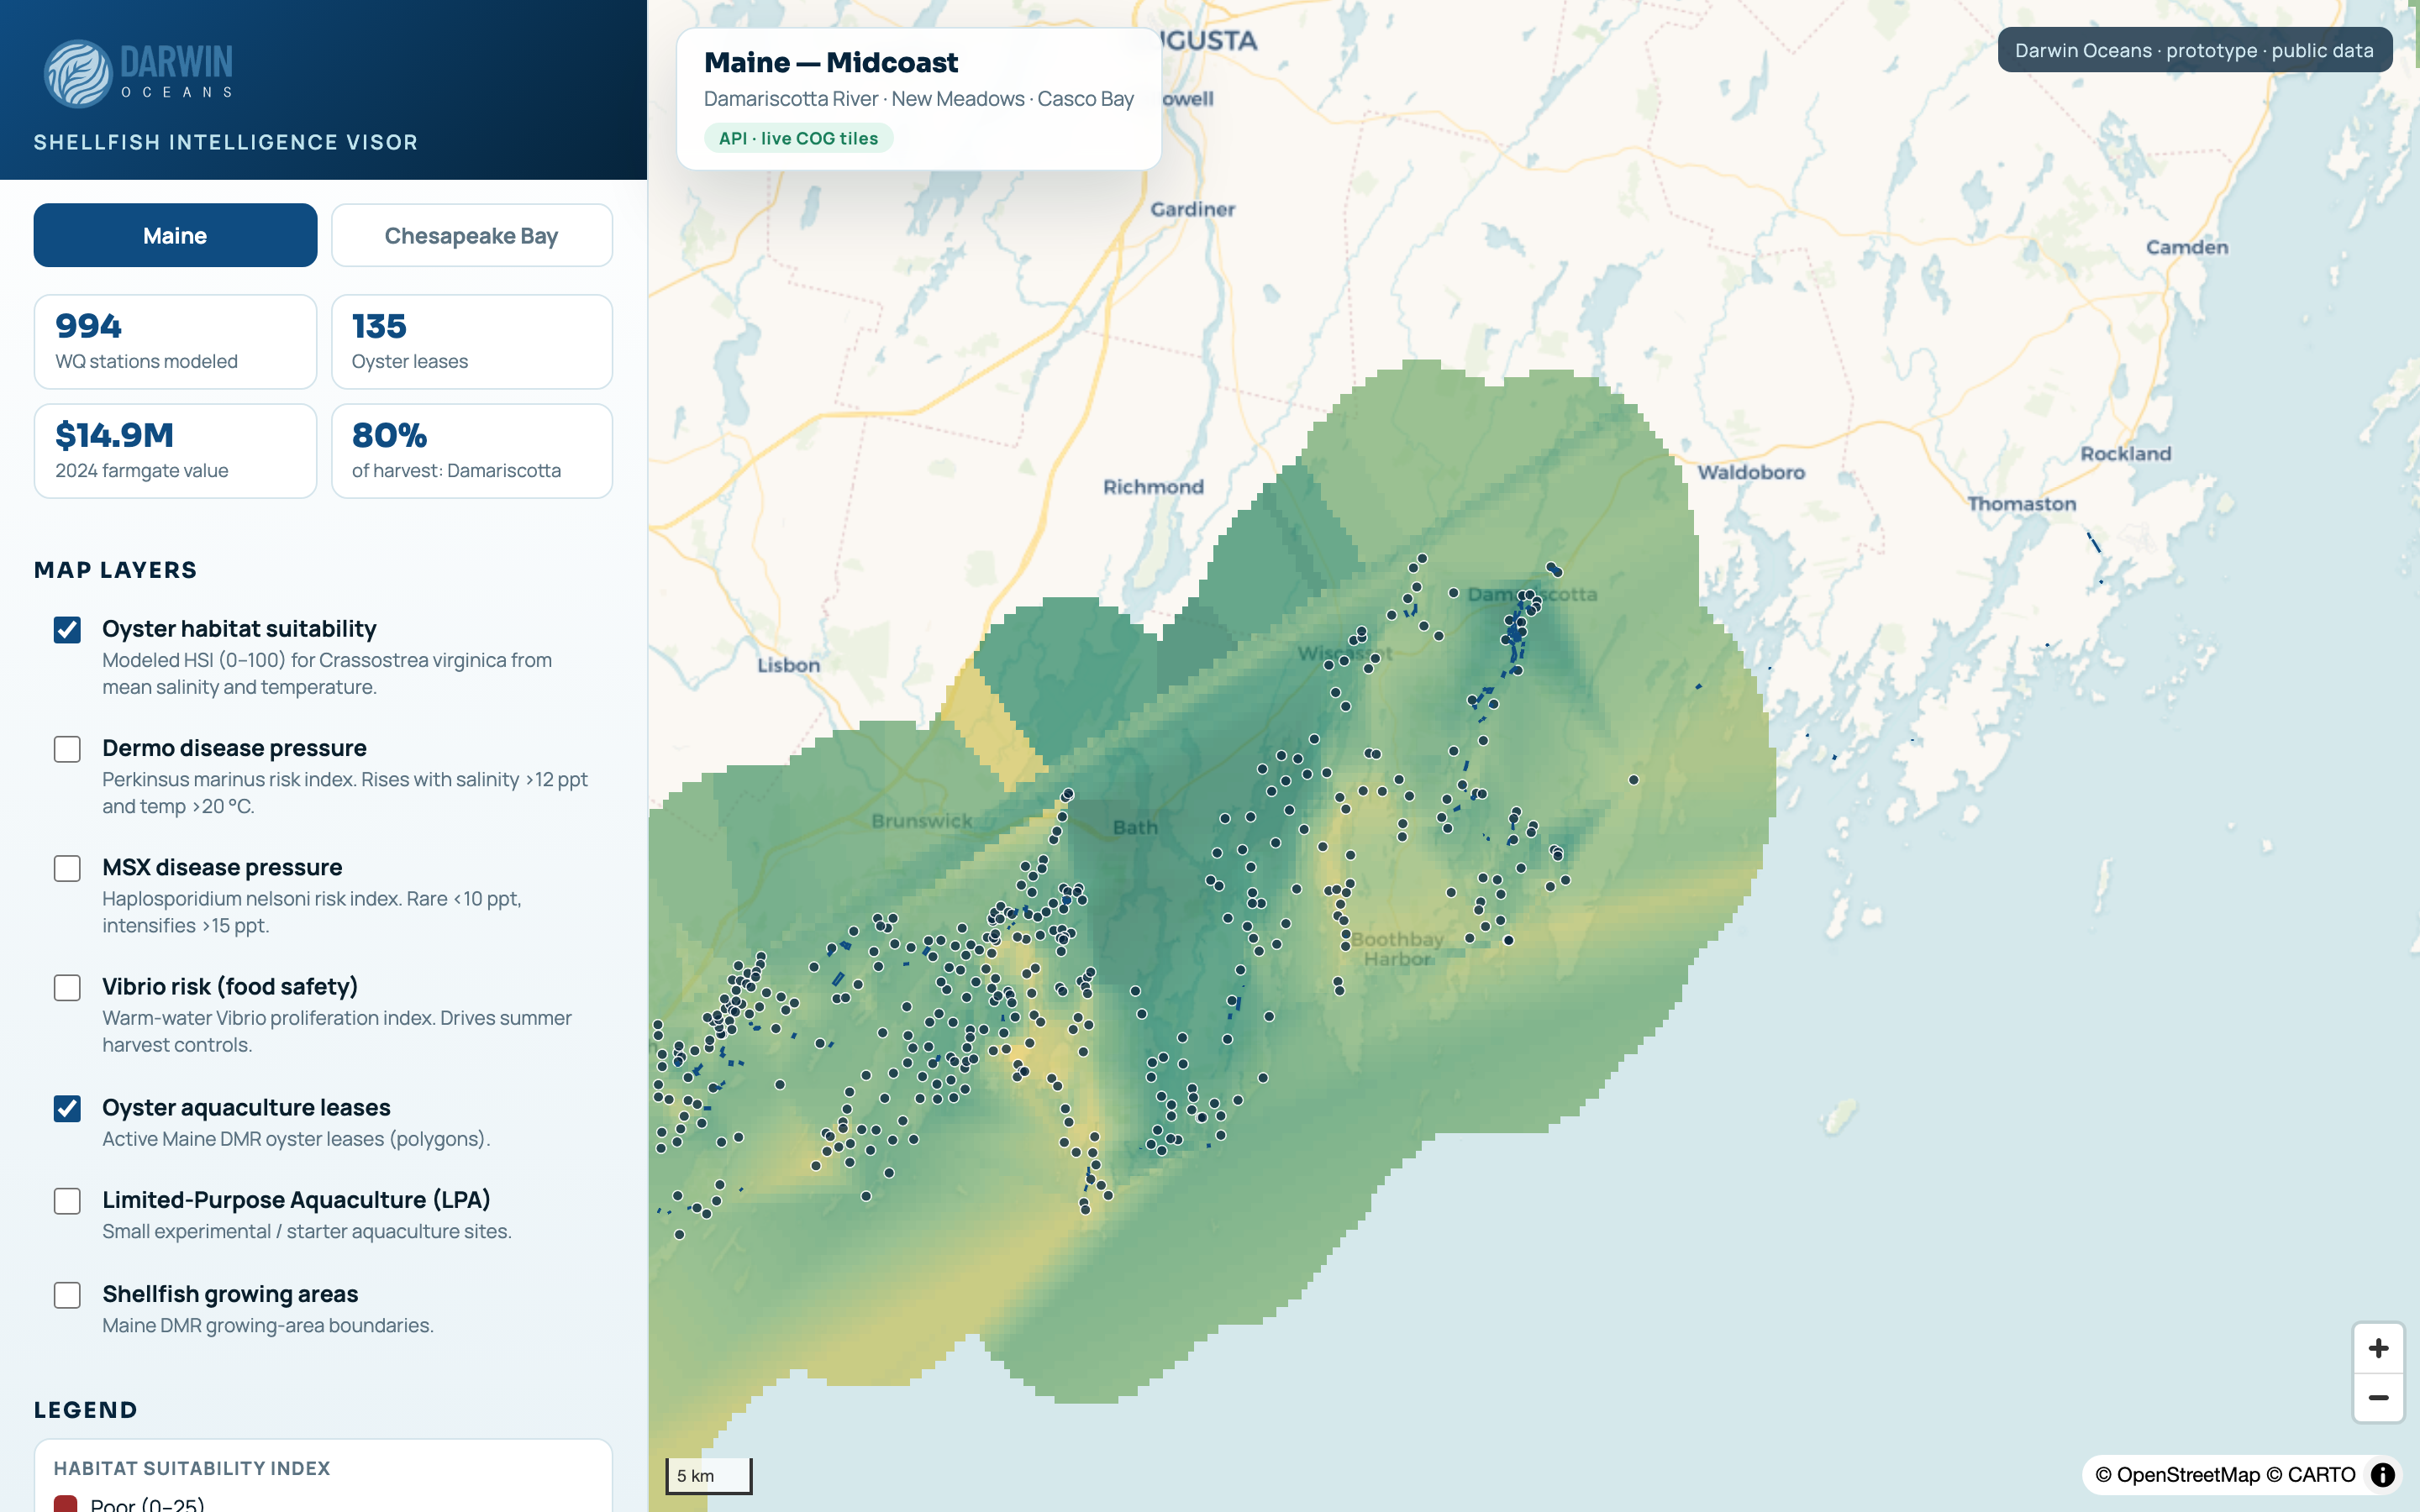
Task: Click the Maine — Midcoast title
Action: click(831, 63)
